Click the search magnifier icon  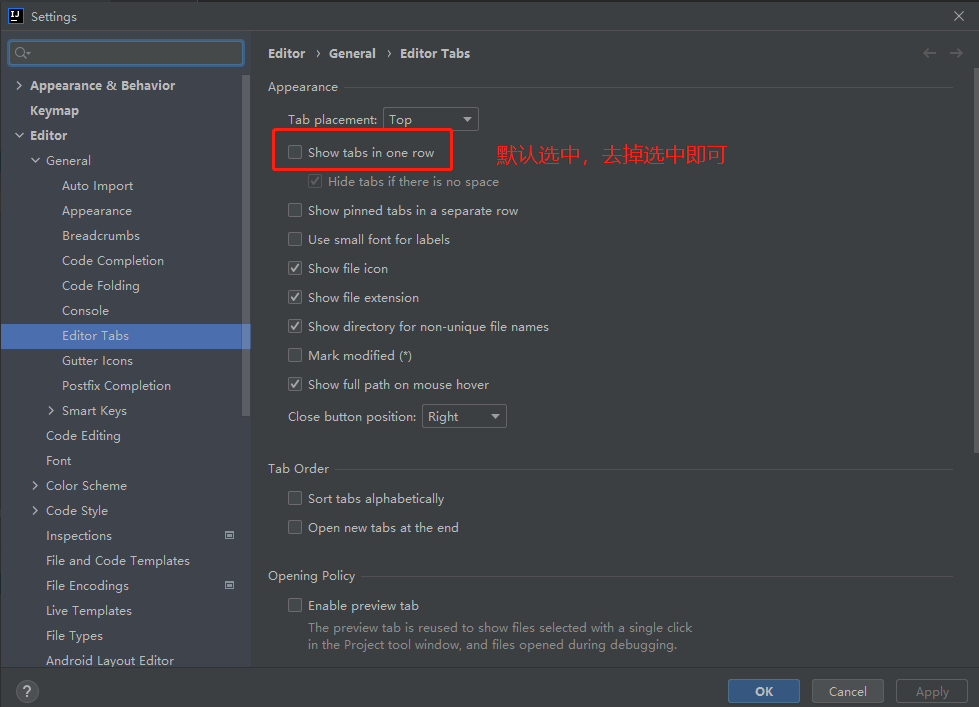(x=22, y=53)
